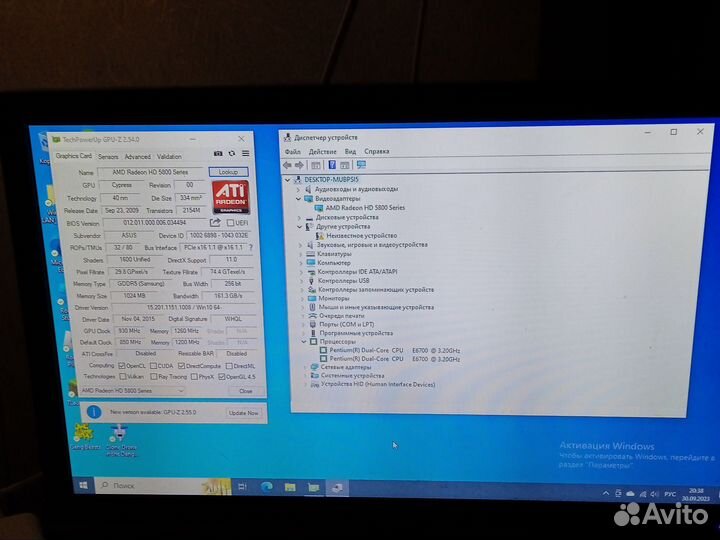Click the blue info icon in the update bar

(94, 412)
